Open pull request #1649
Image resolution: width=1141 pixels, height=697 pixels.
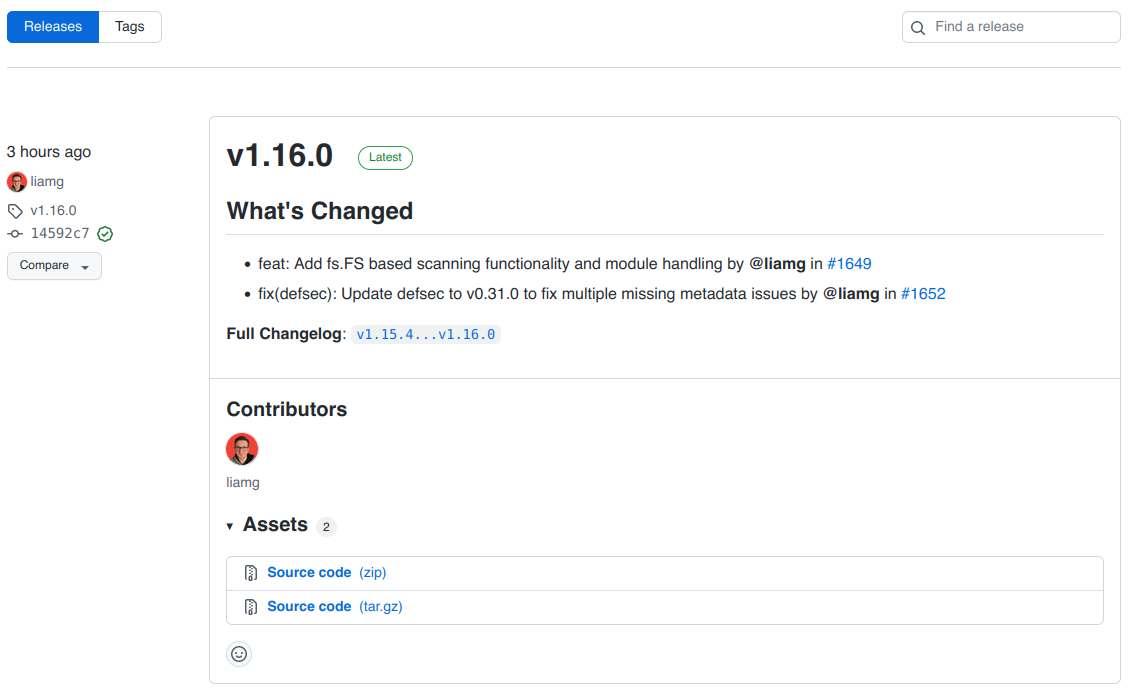(849, 263)
